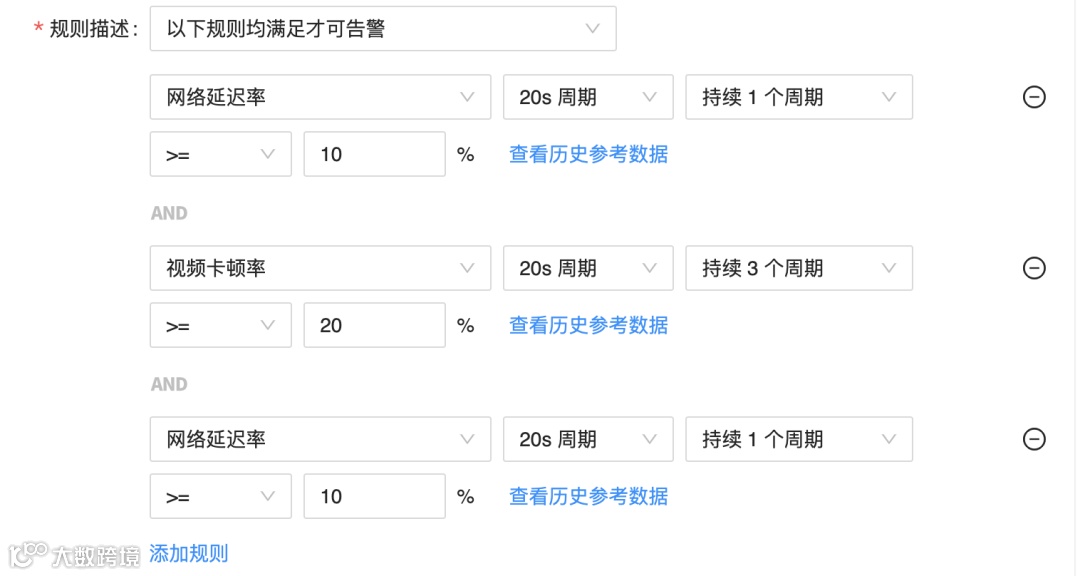The height and width of the screenshot is (576, 1080).
Task: Click the 添加规则 link
Action: [x=189, y=554]
